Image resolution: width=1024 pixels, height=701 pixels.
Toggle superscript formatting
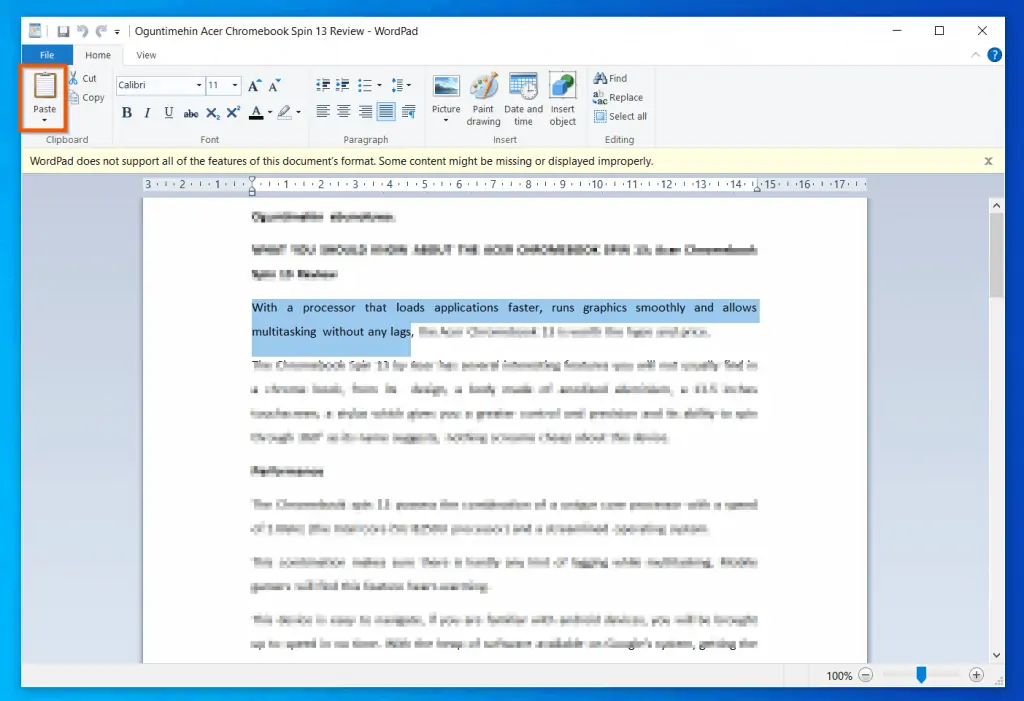pyautogui.click(x=233, y=112)
